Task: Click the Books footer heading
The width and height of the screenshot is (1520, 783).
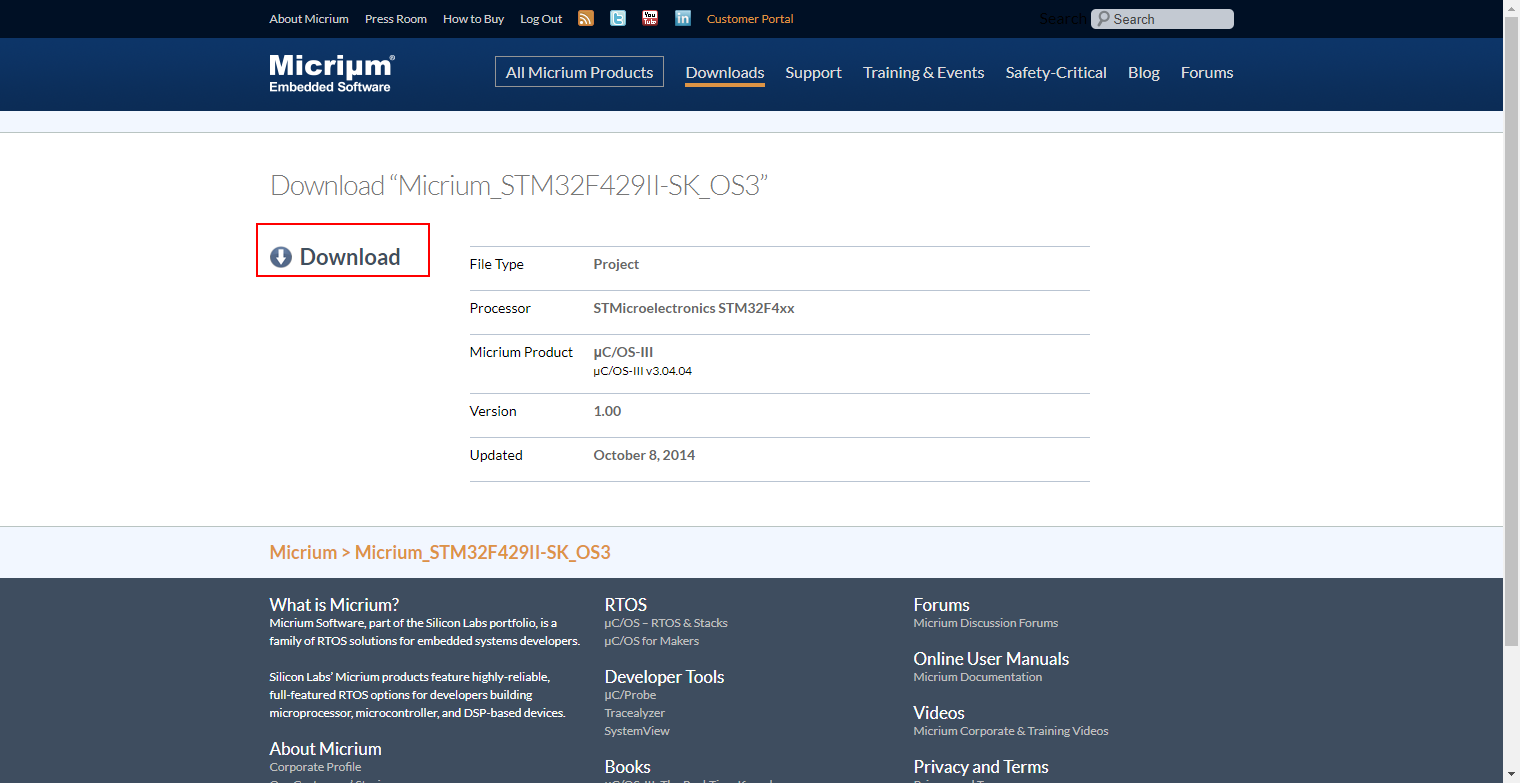Action: (628, 767)
